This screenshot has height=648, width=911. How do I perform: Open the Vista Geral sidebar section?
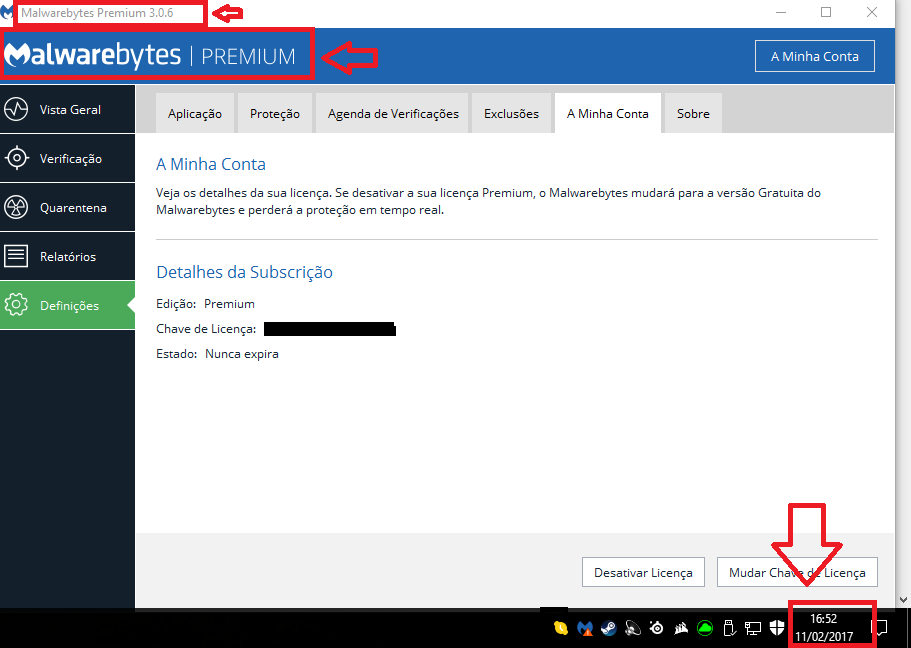pyautogui.click(x=67, y=109)
